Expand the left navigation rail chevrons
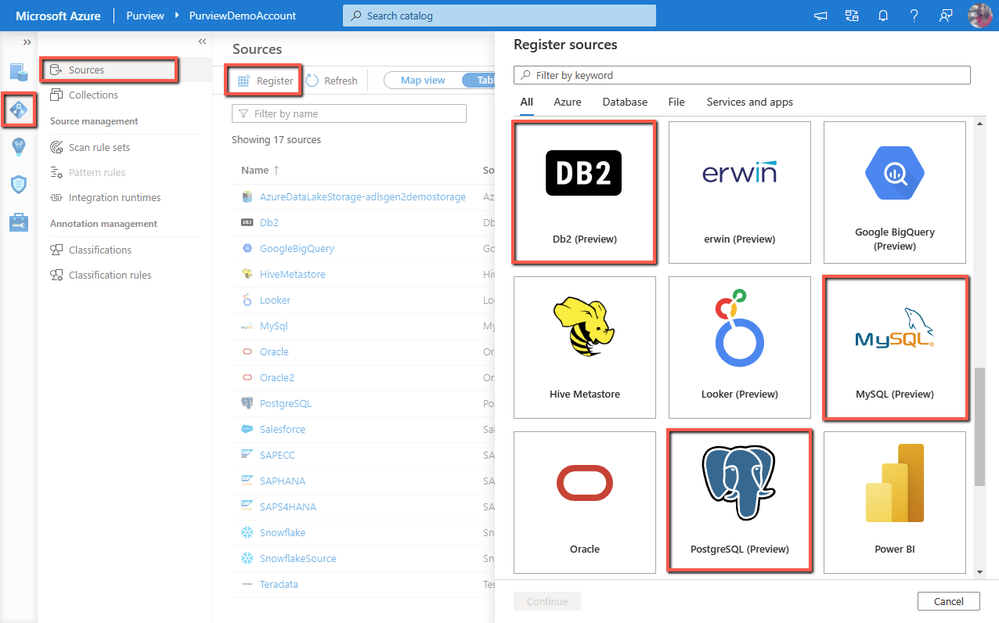 pos(27,42)
